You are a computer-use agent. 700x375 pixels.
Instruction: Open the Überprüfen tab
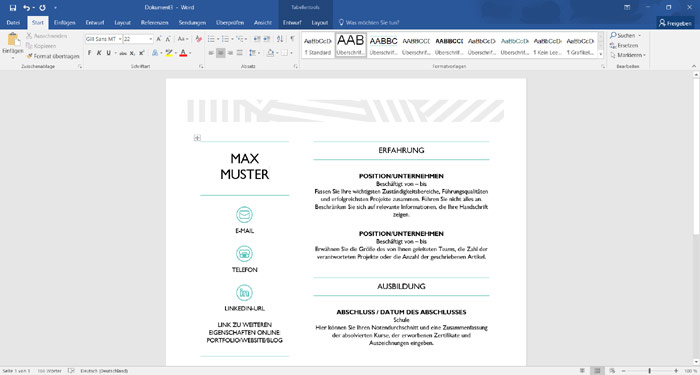pos(229,22)
